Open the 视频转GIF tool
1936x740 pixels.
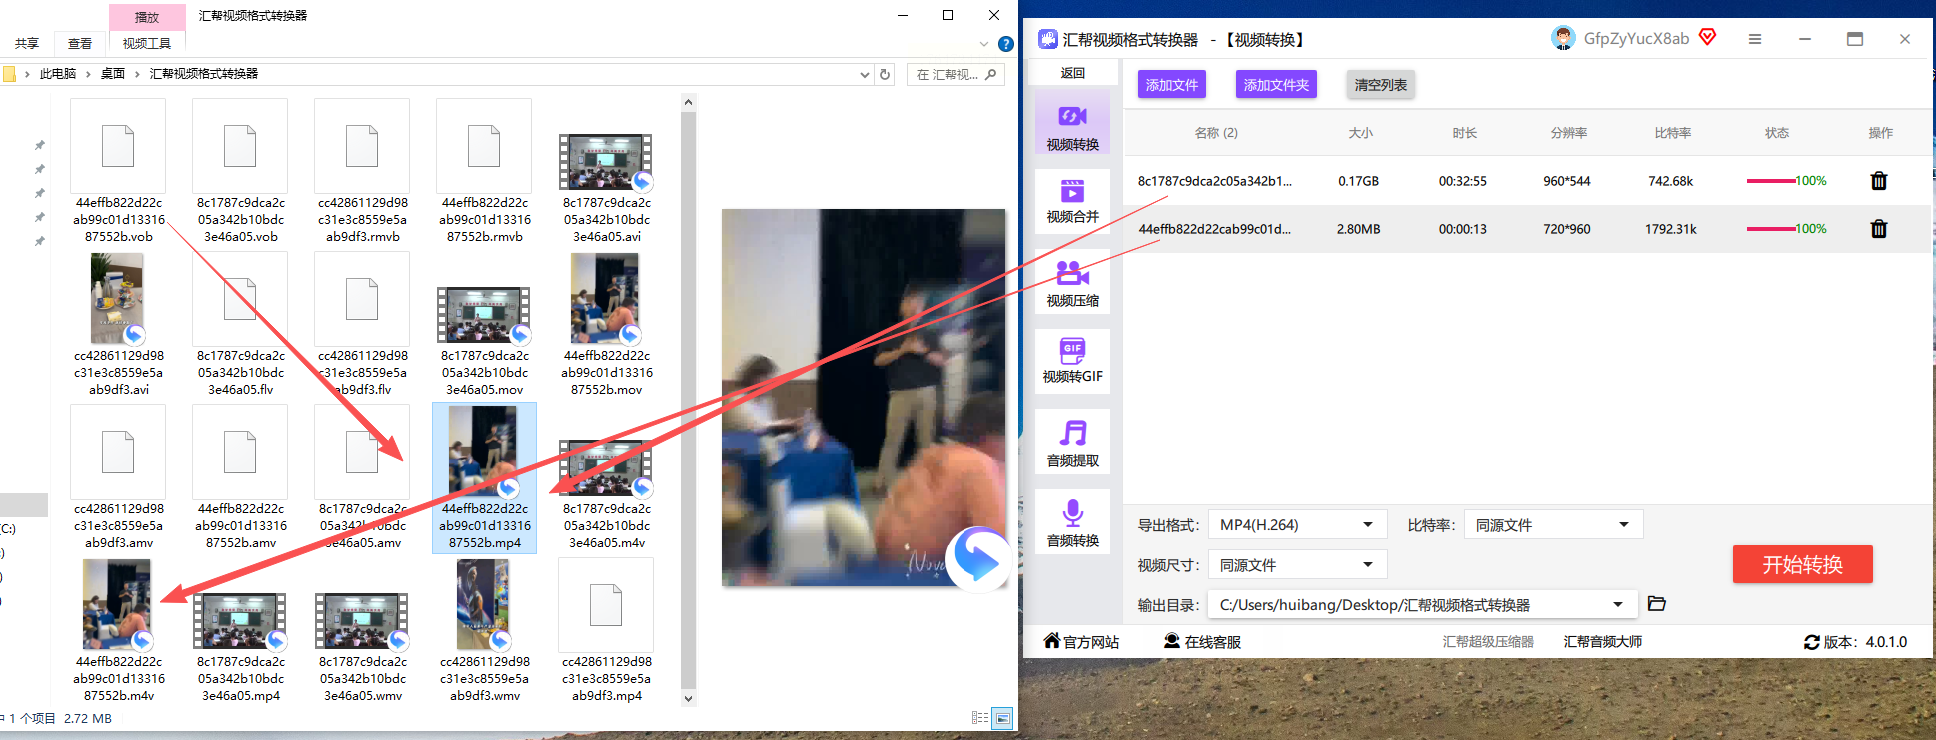1072,360
